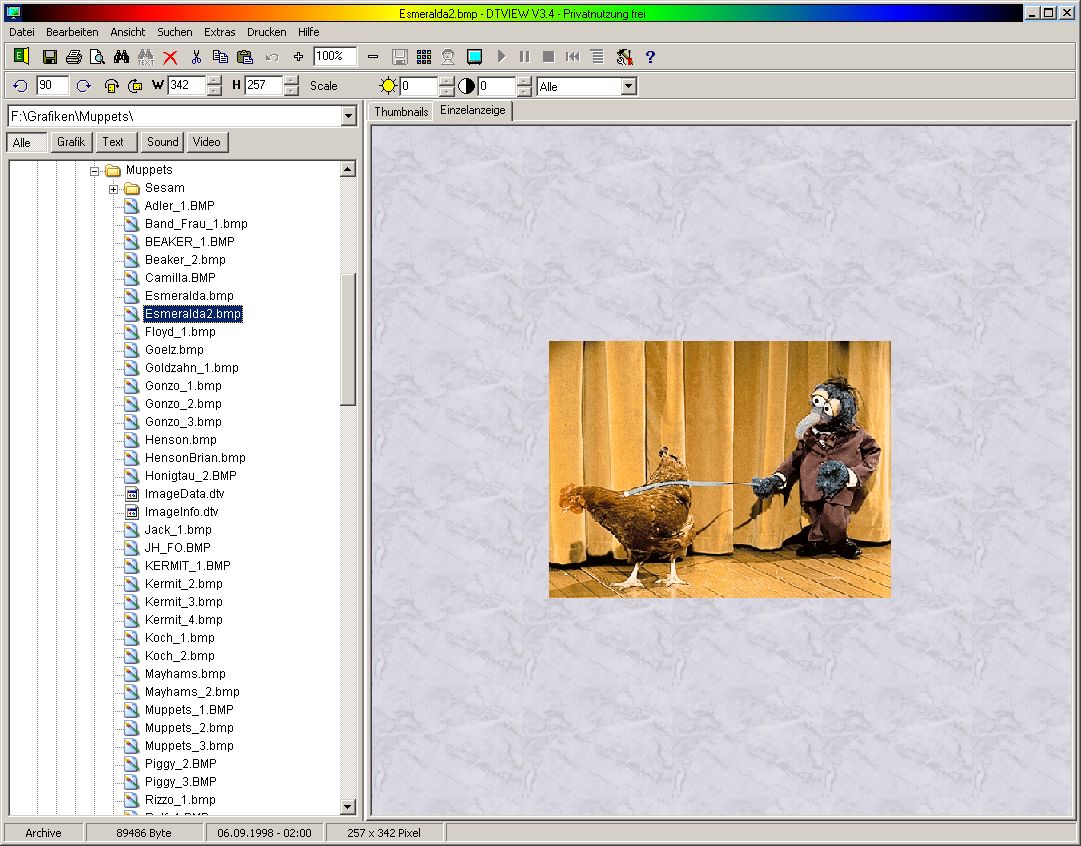This screenshot has width=1081, height=846.
Task: Click the rotation angle field
Action: point(52,85)
